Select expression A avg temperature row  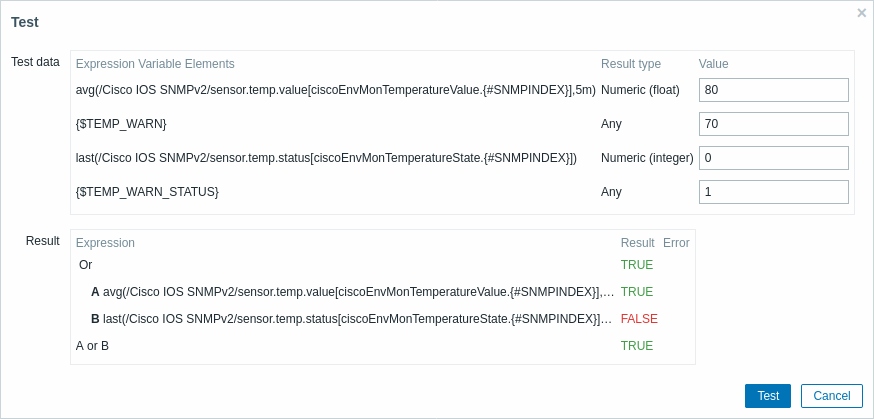[x=352, y=292]
